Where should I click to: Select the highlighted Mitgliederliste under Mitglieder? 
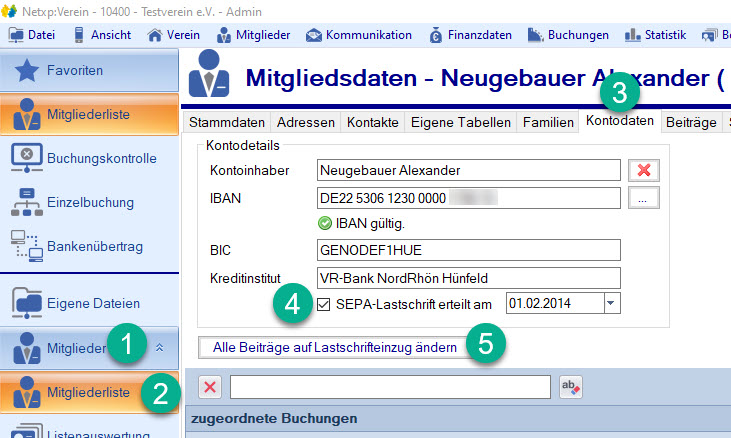90,392
